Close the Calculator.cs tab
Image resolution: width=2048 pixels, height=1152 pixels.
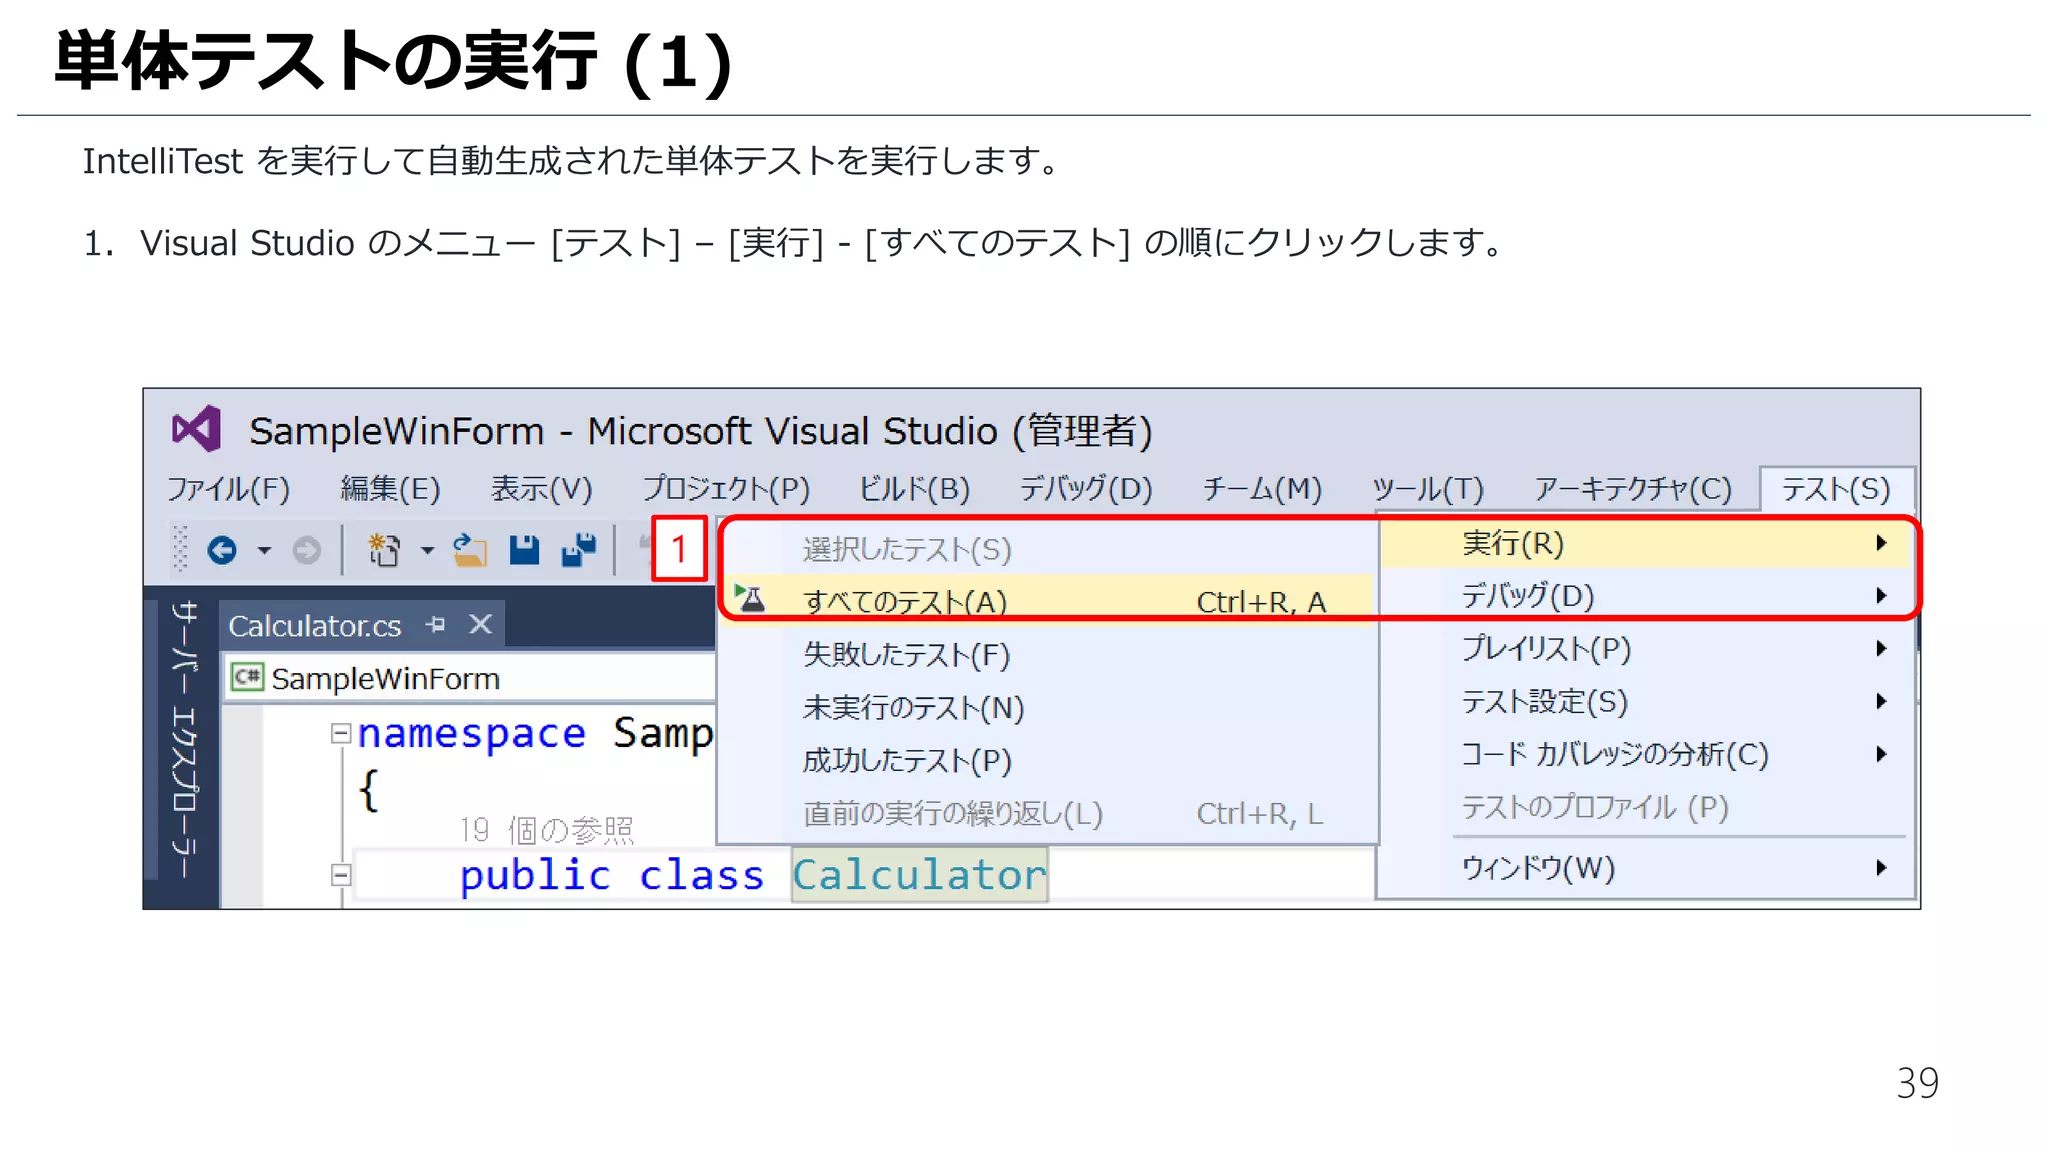(481, 625)
